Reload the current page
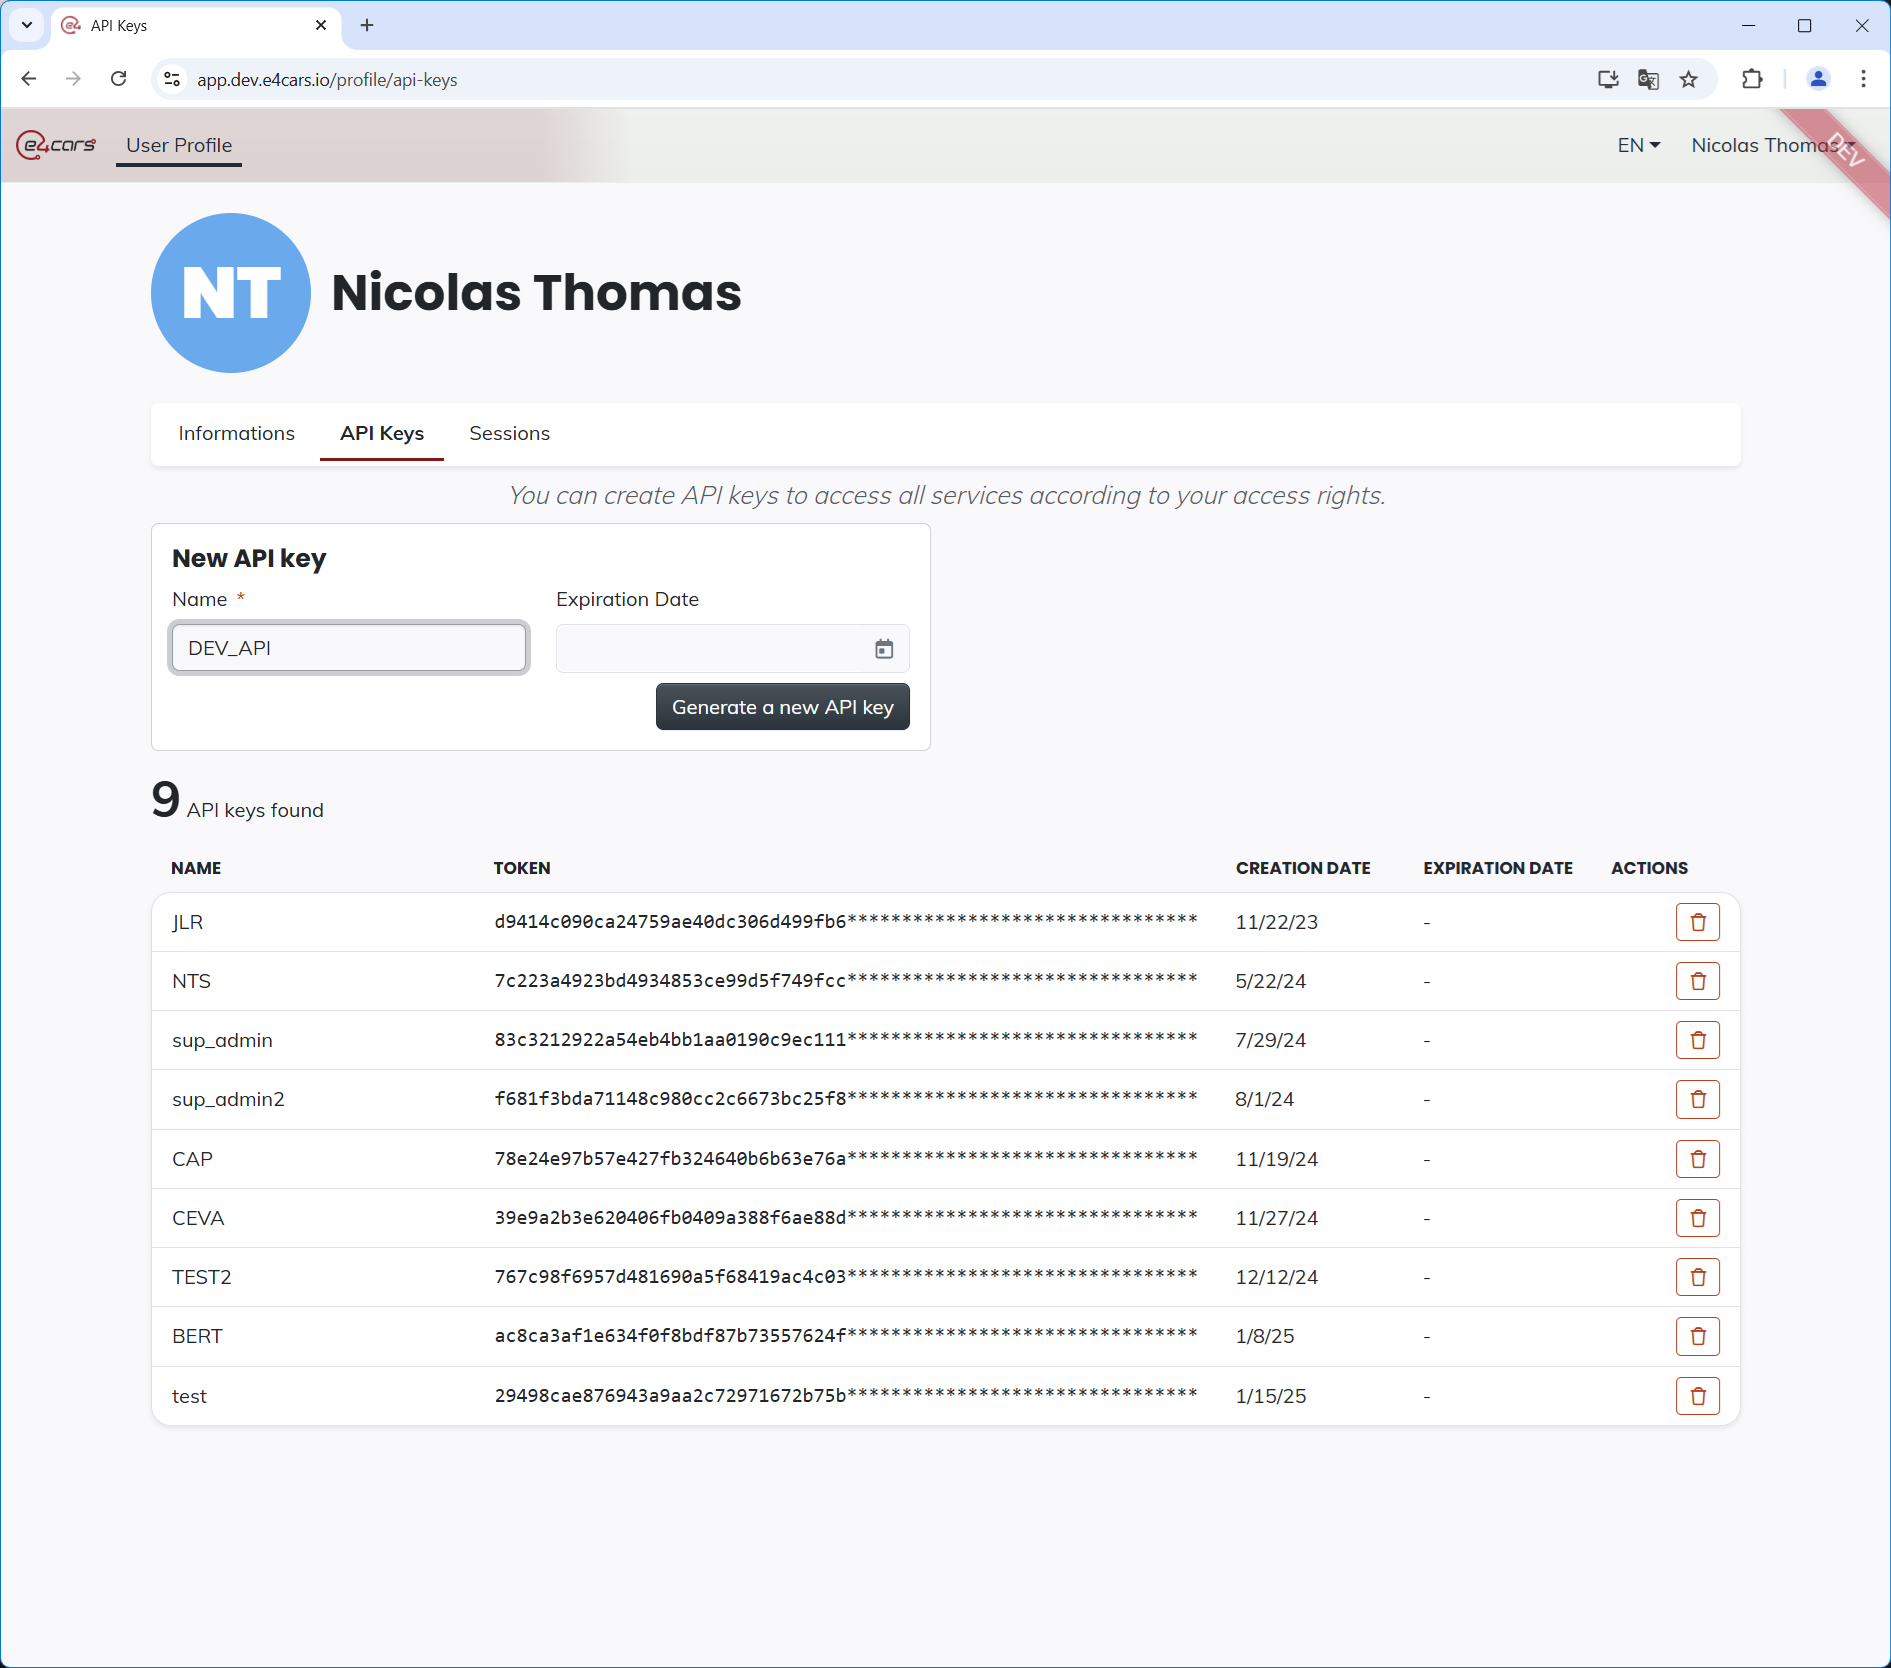Screen dimensions: 1891x1668 pyautogui.click(x=119, y=79)
